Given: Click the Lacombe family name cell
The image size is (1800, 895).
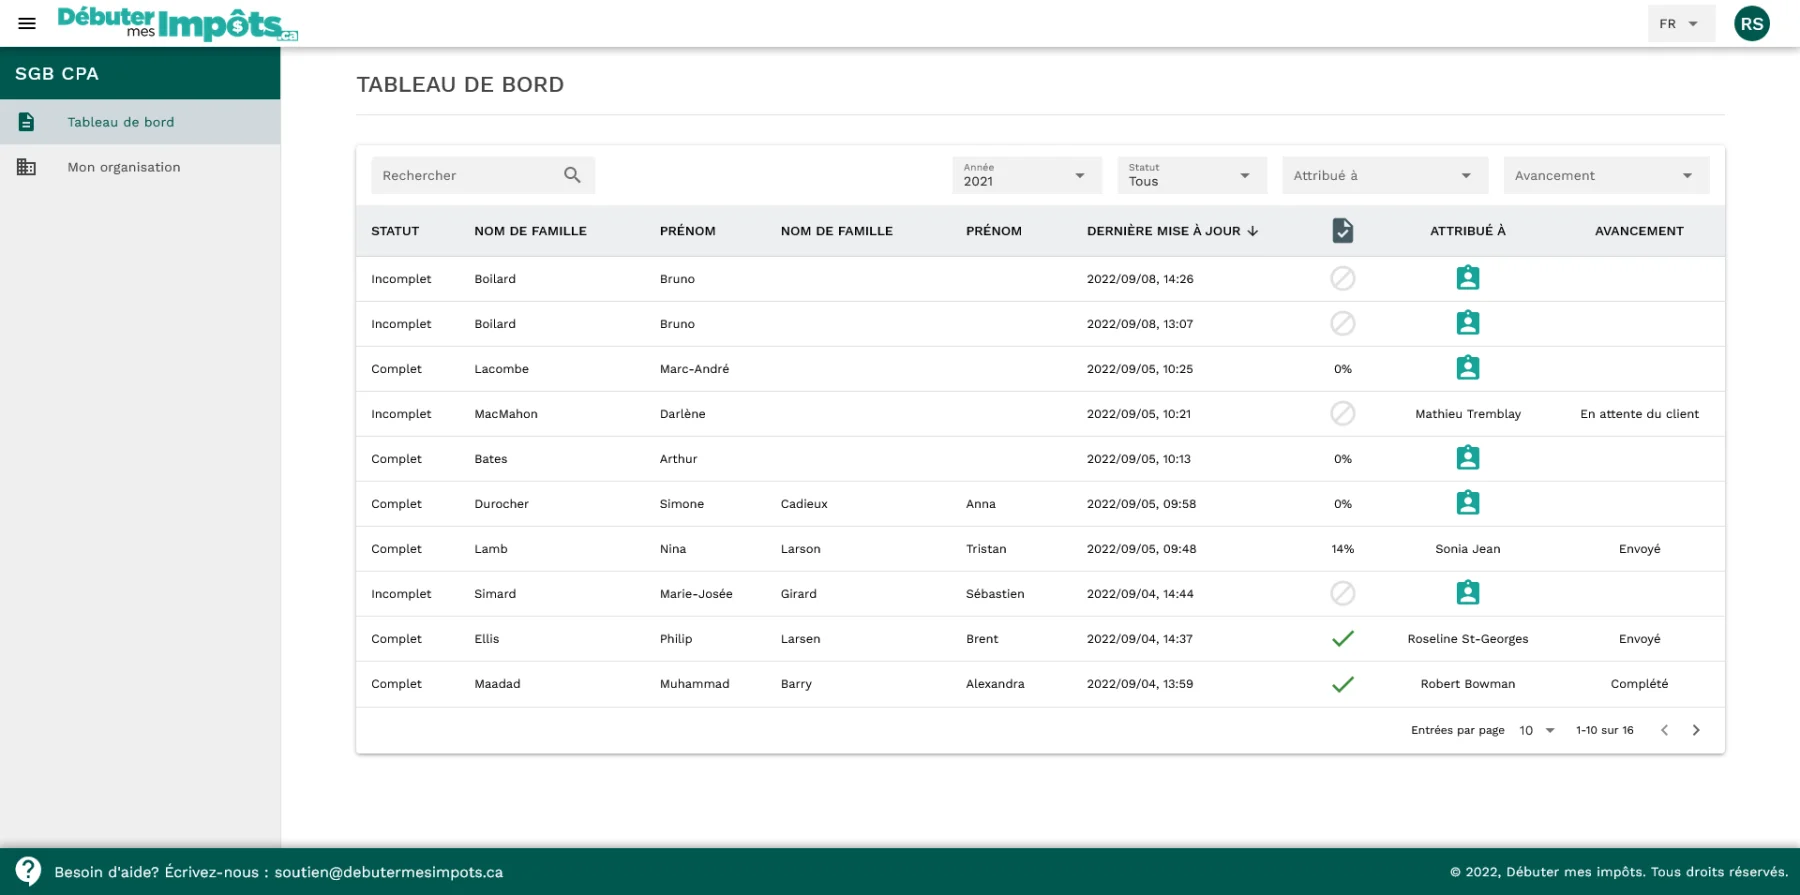Looking at the screenshot, I should pyautogui.click(x=501, y=369).
